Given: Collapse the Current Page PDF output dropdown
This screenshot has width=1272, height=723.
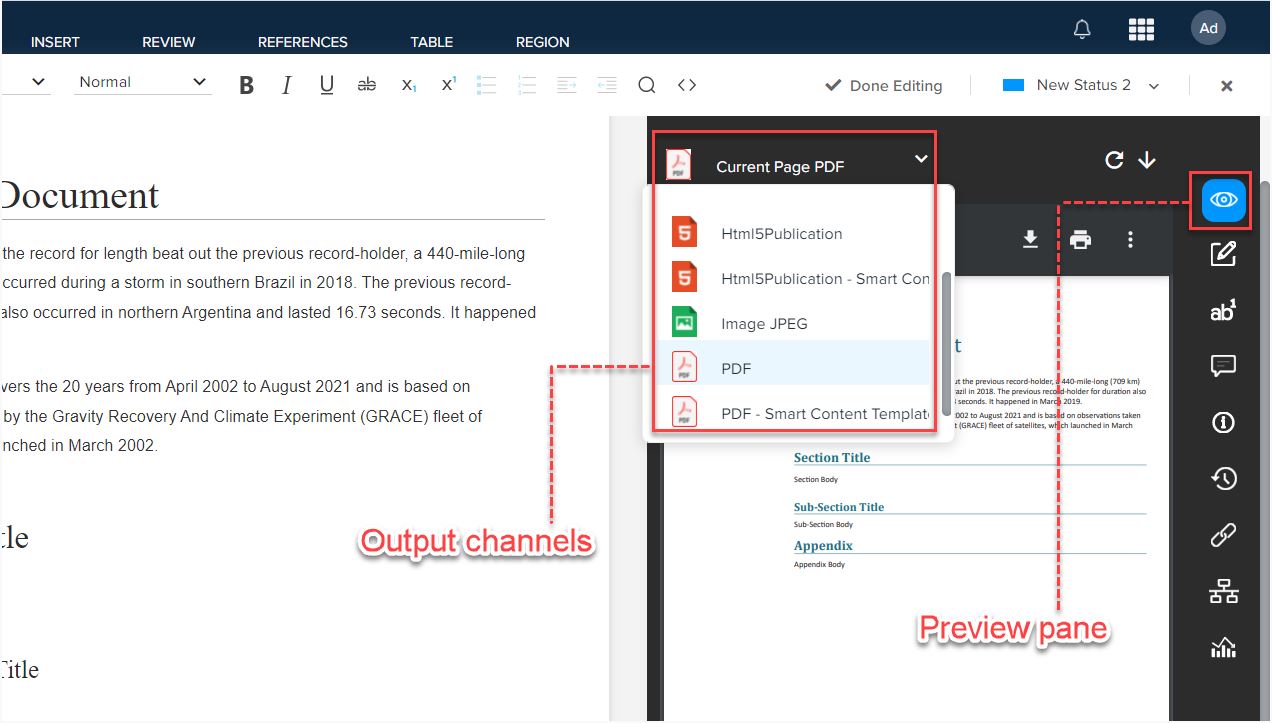Looking at the screenshot, I should coord(921,158).
